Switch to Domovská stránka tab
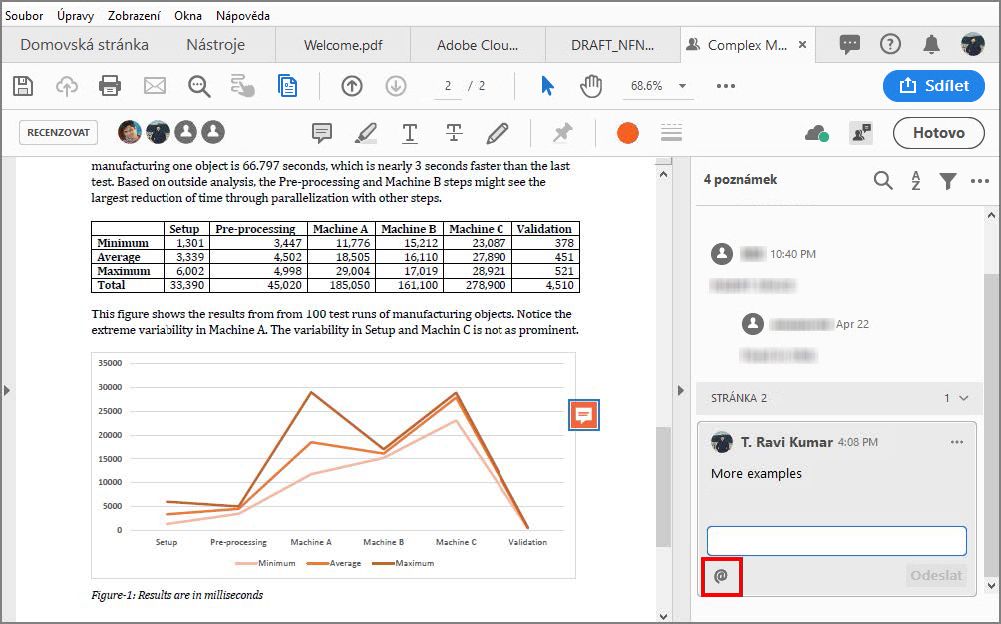 click(x=84, y=45)
